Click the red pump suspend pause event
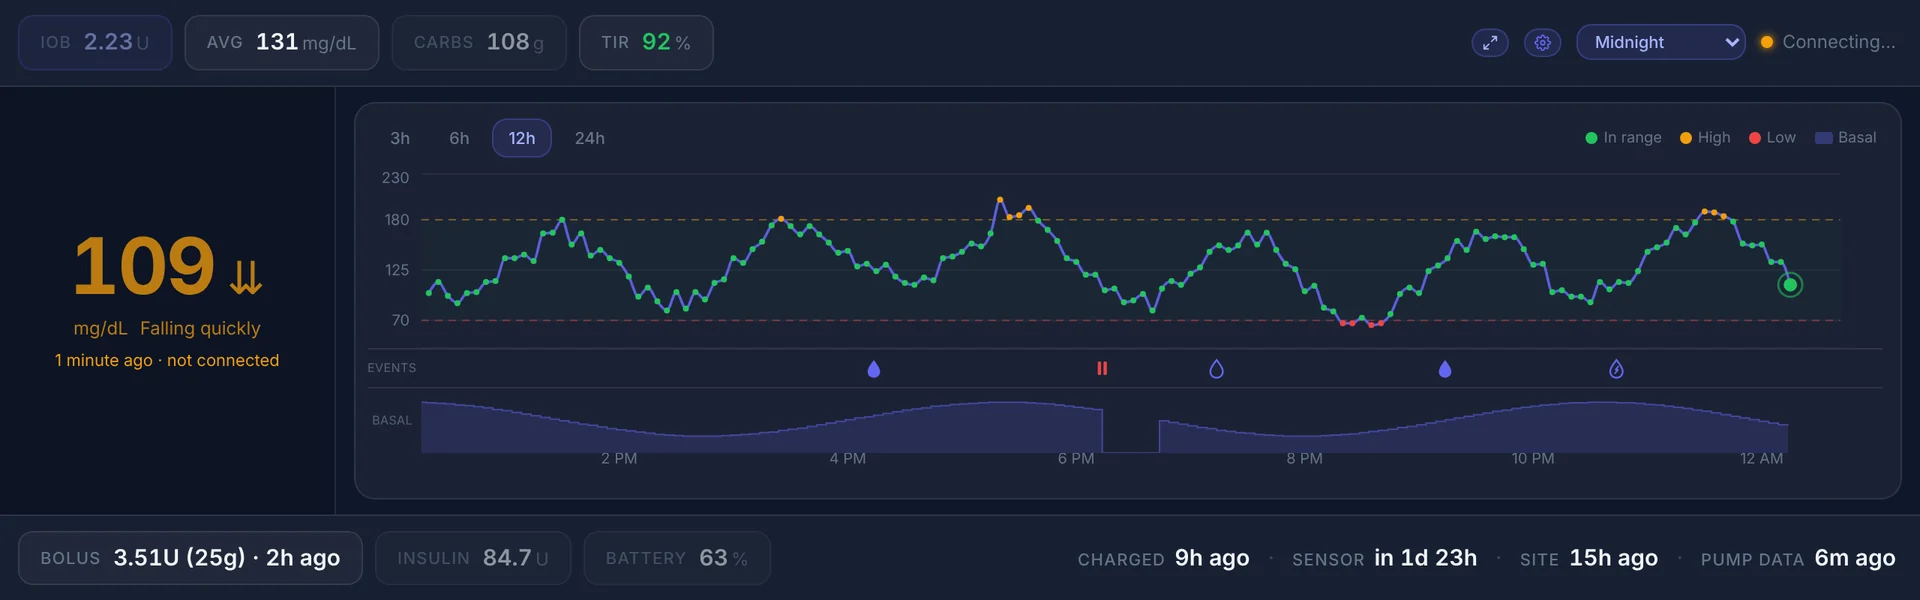Viewport: 1920px width, 600px height. 1102,369
